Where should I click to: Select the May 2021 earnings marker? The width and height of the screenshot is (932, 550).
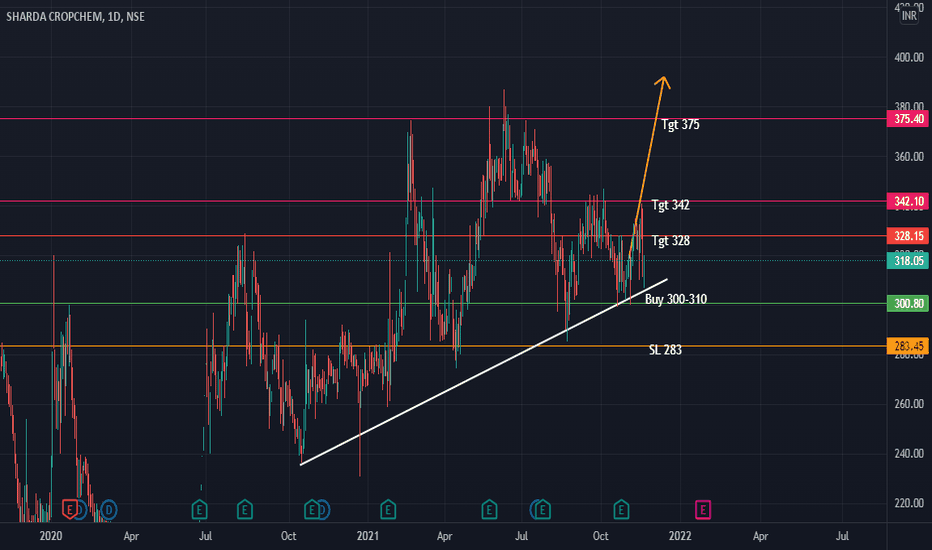pyautogui.click(x=489, y=510)
